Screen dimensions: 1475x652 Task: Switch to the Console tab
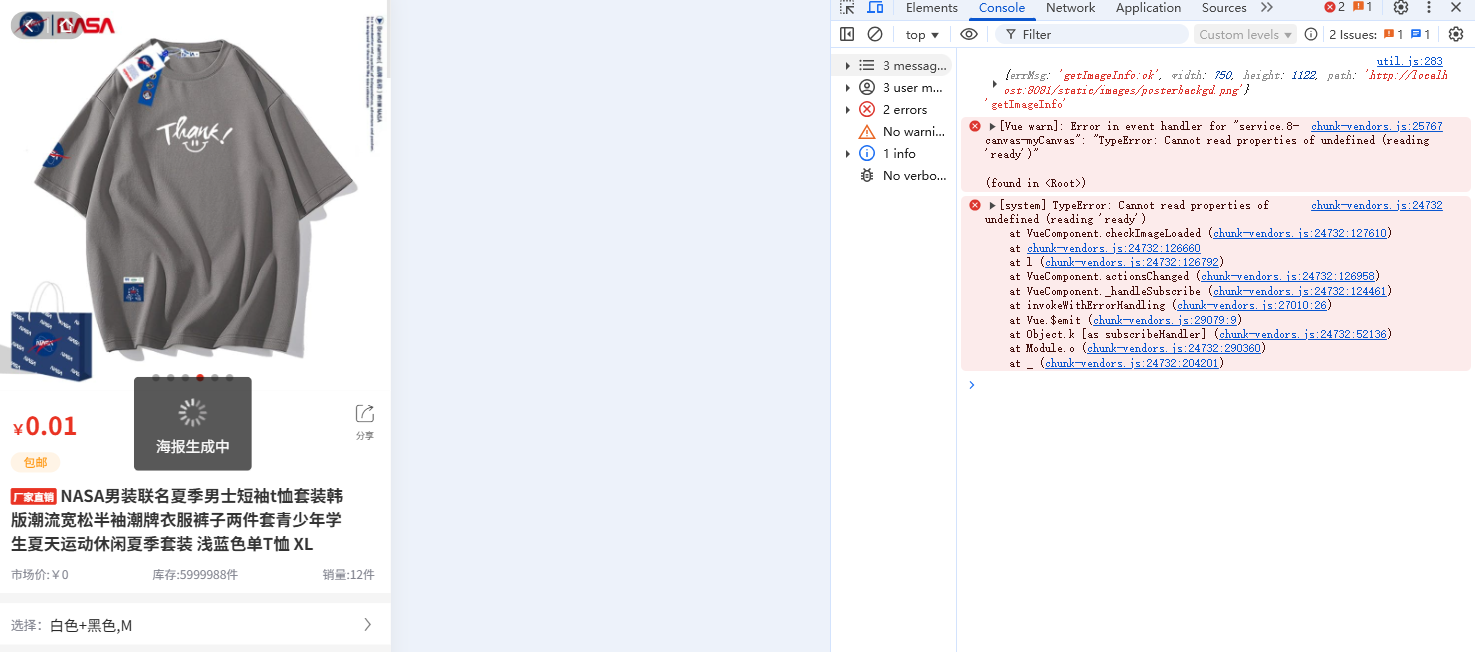(1002, 8)
